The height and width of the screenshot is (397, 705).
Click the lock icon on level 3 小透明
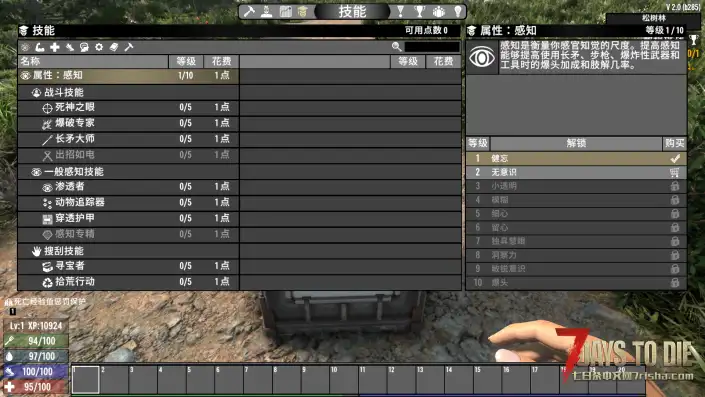[674, 186]
